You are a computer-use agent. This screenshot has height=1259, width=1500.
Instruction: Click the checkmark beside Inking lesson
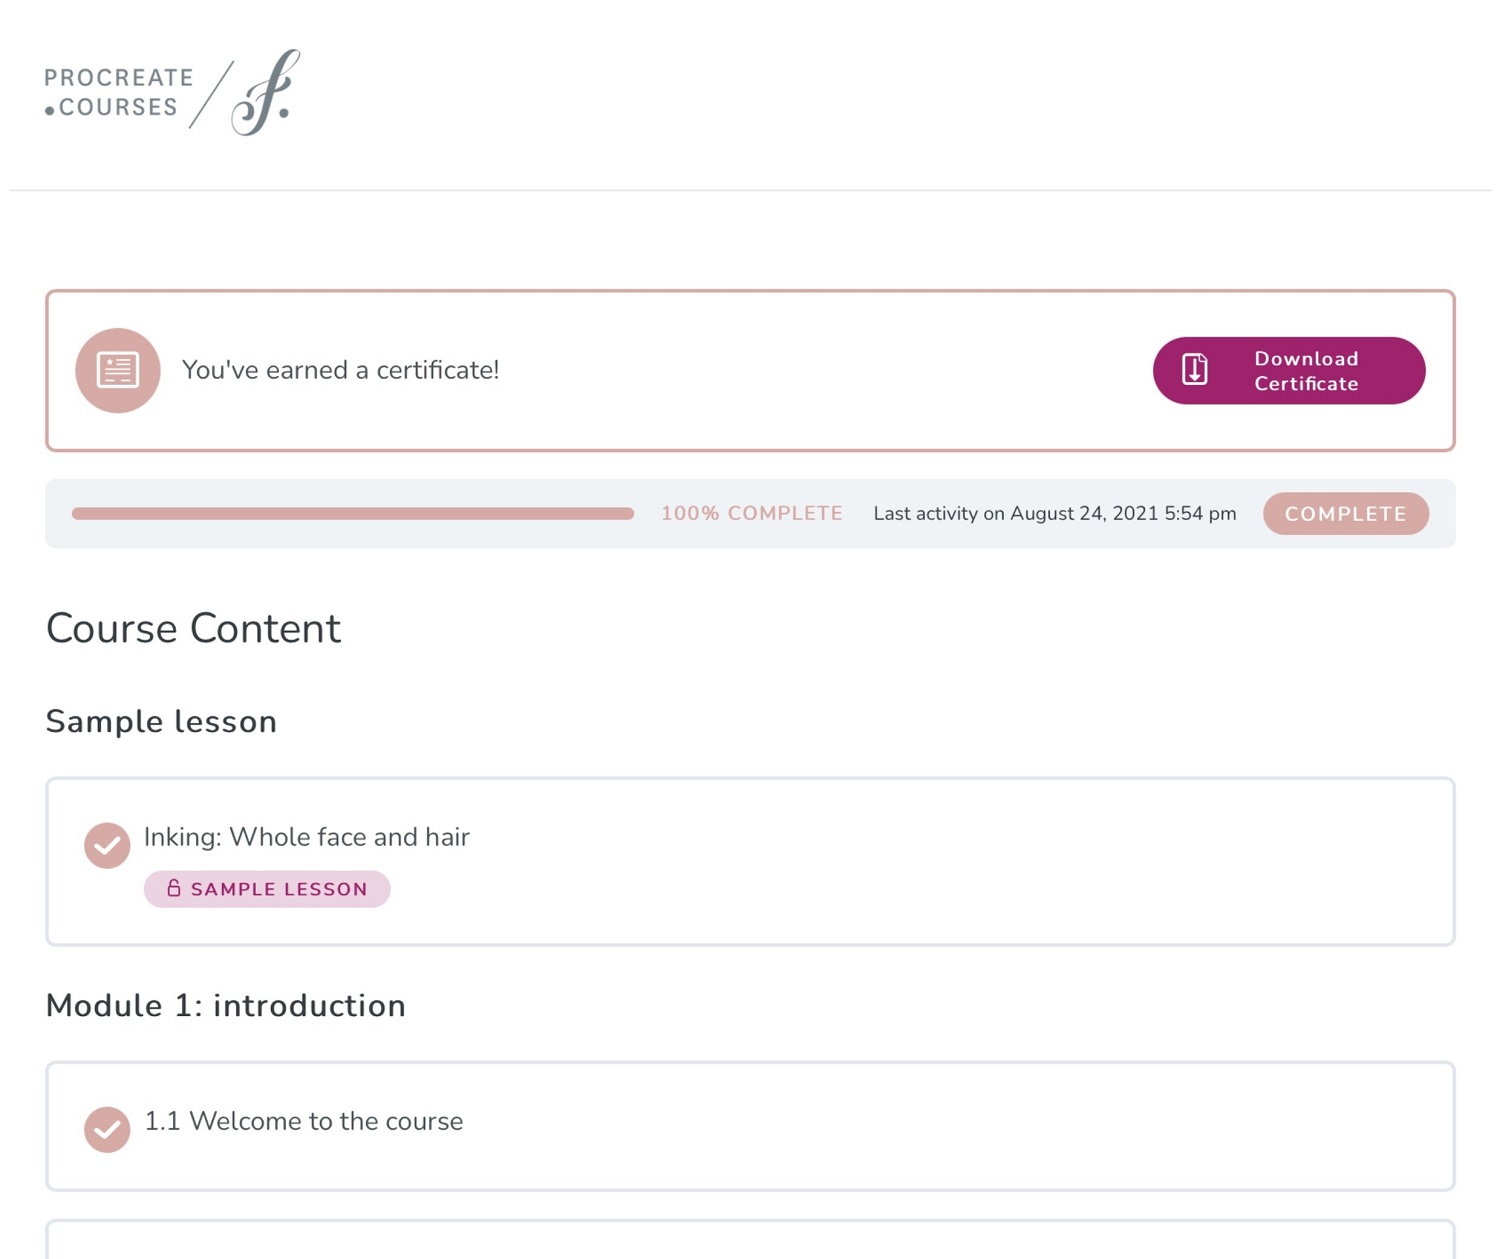point(107,846)
